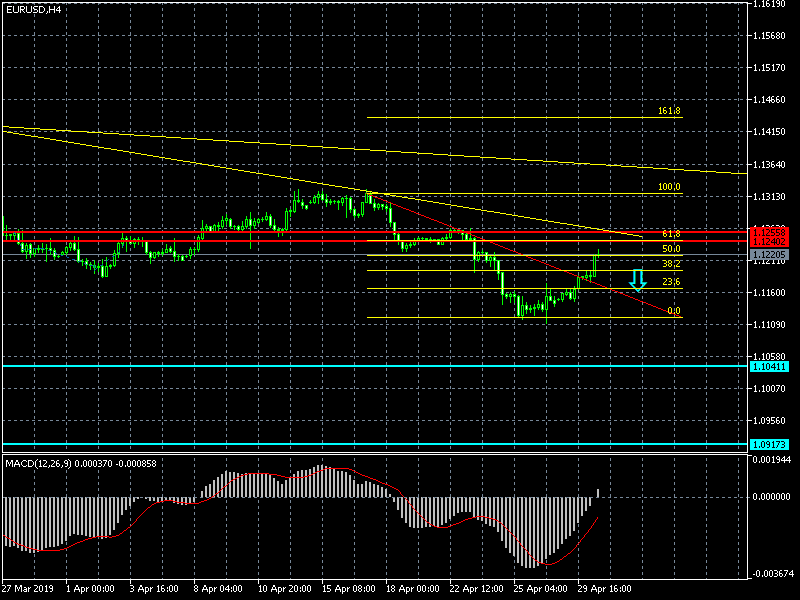Click the cyan 1.10411 price tag
The height and width of the screenshot is (600, 800).
click(x=770, y=366)
